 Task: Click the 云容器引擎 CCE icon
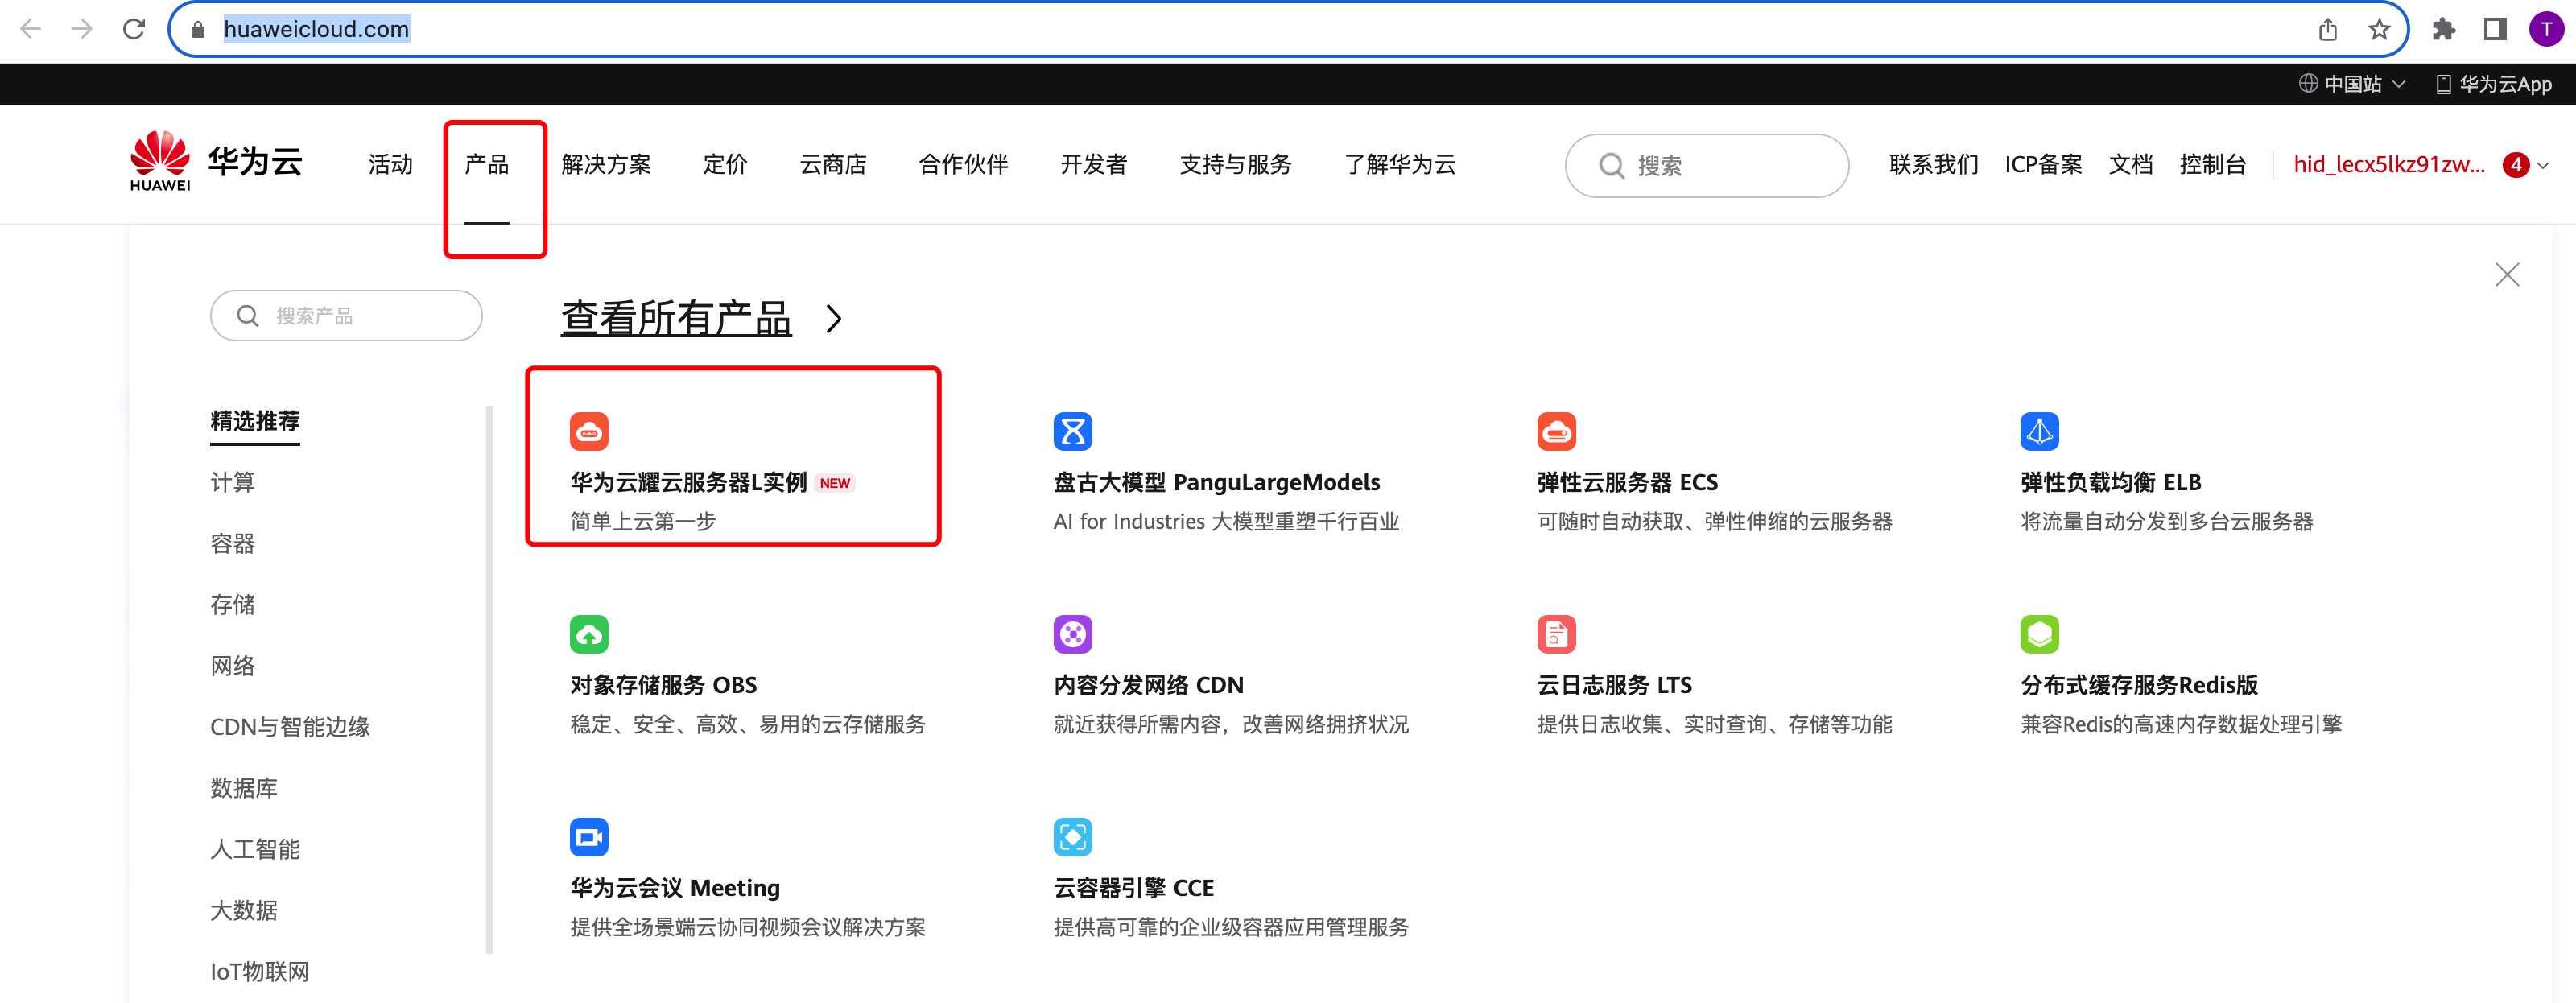click(1072, 837)
